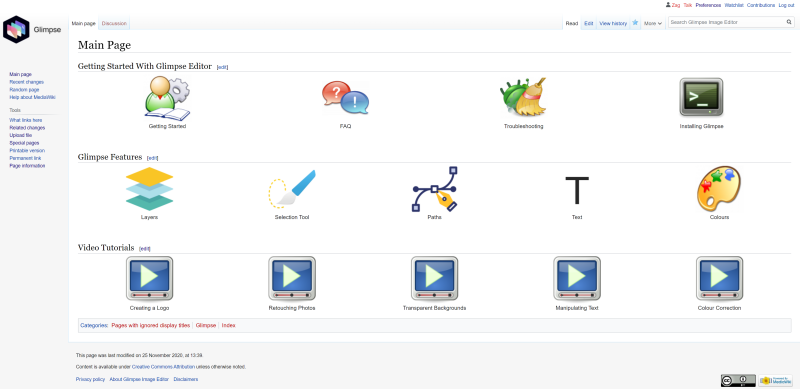Screen dimensions: 800x389
Task: Open the Privacy policy footer link
Action: tap(90, 379)
